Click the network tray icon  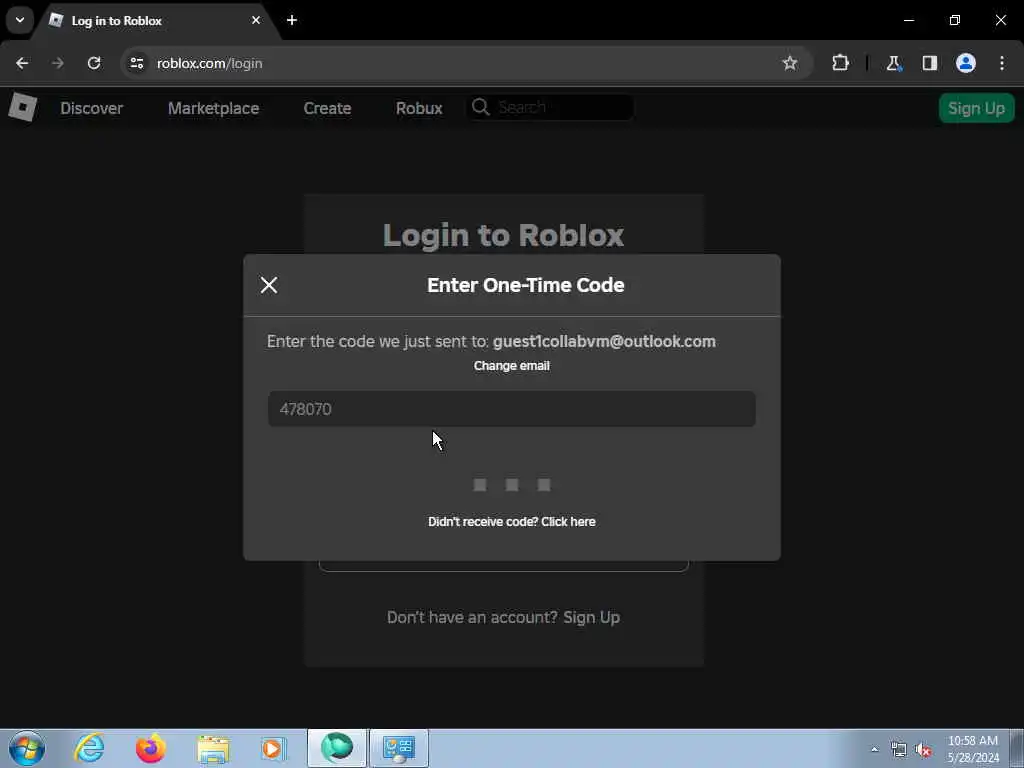click(x=899, y=750)
